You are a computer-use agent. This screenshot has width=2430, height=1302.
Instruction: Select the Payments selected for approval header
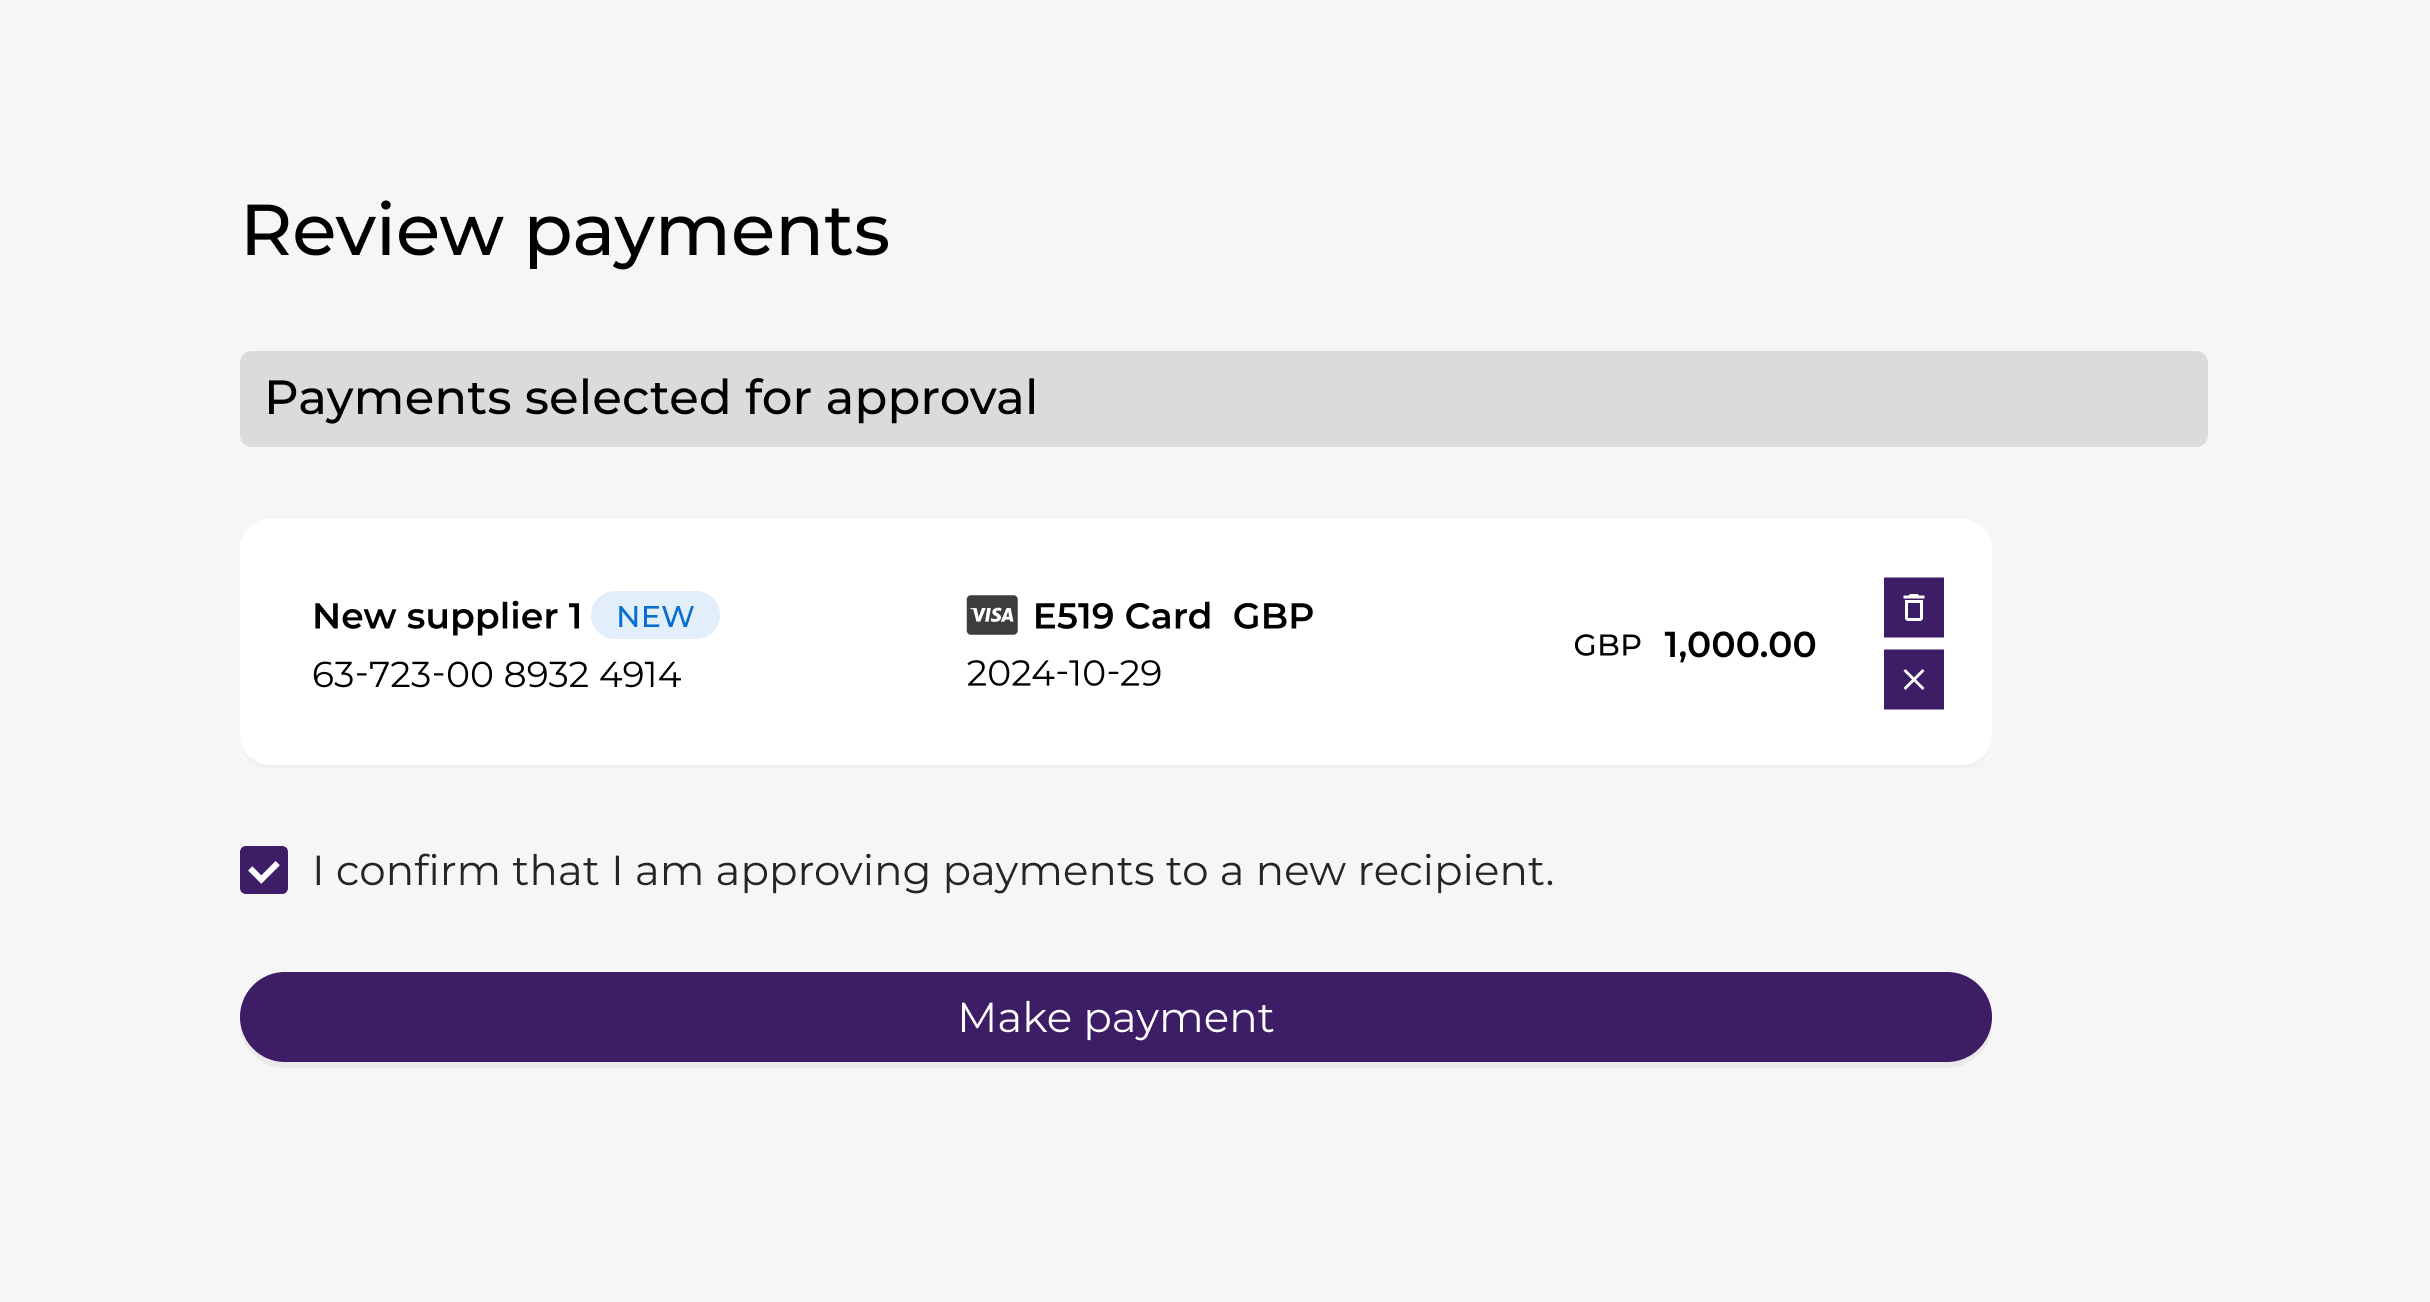(649, 399)
